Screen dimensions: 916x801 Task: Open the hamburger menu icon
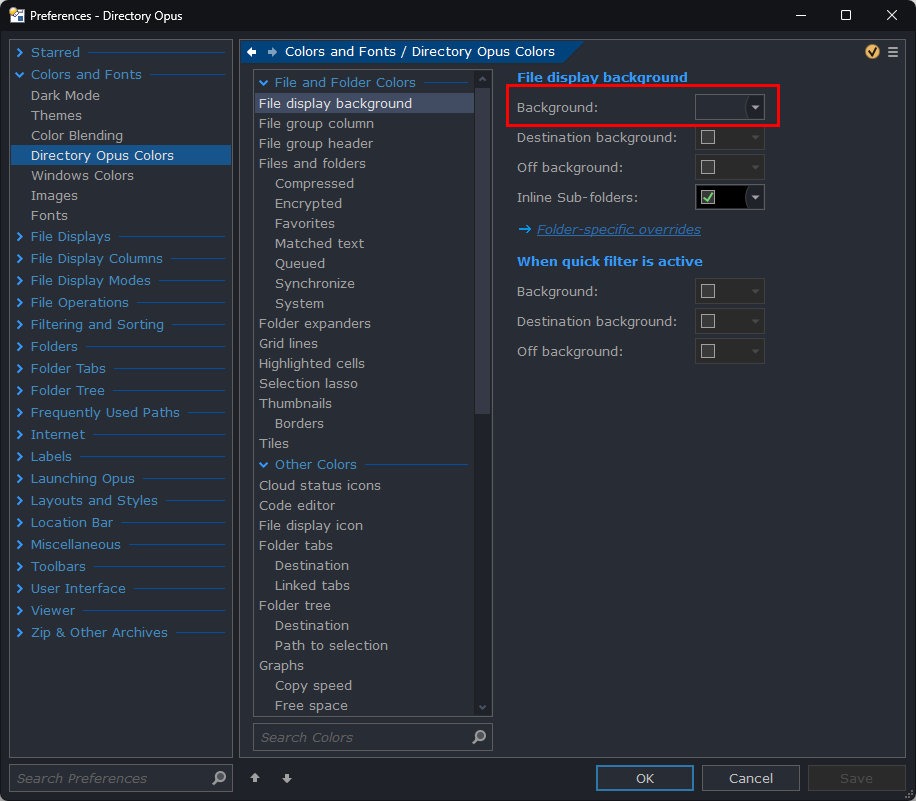(893, 52)
